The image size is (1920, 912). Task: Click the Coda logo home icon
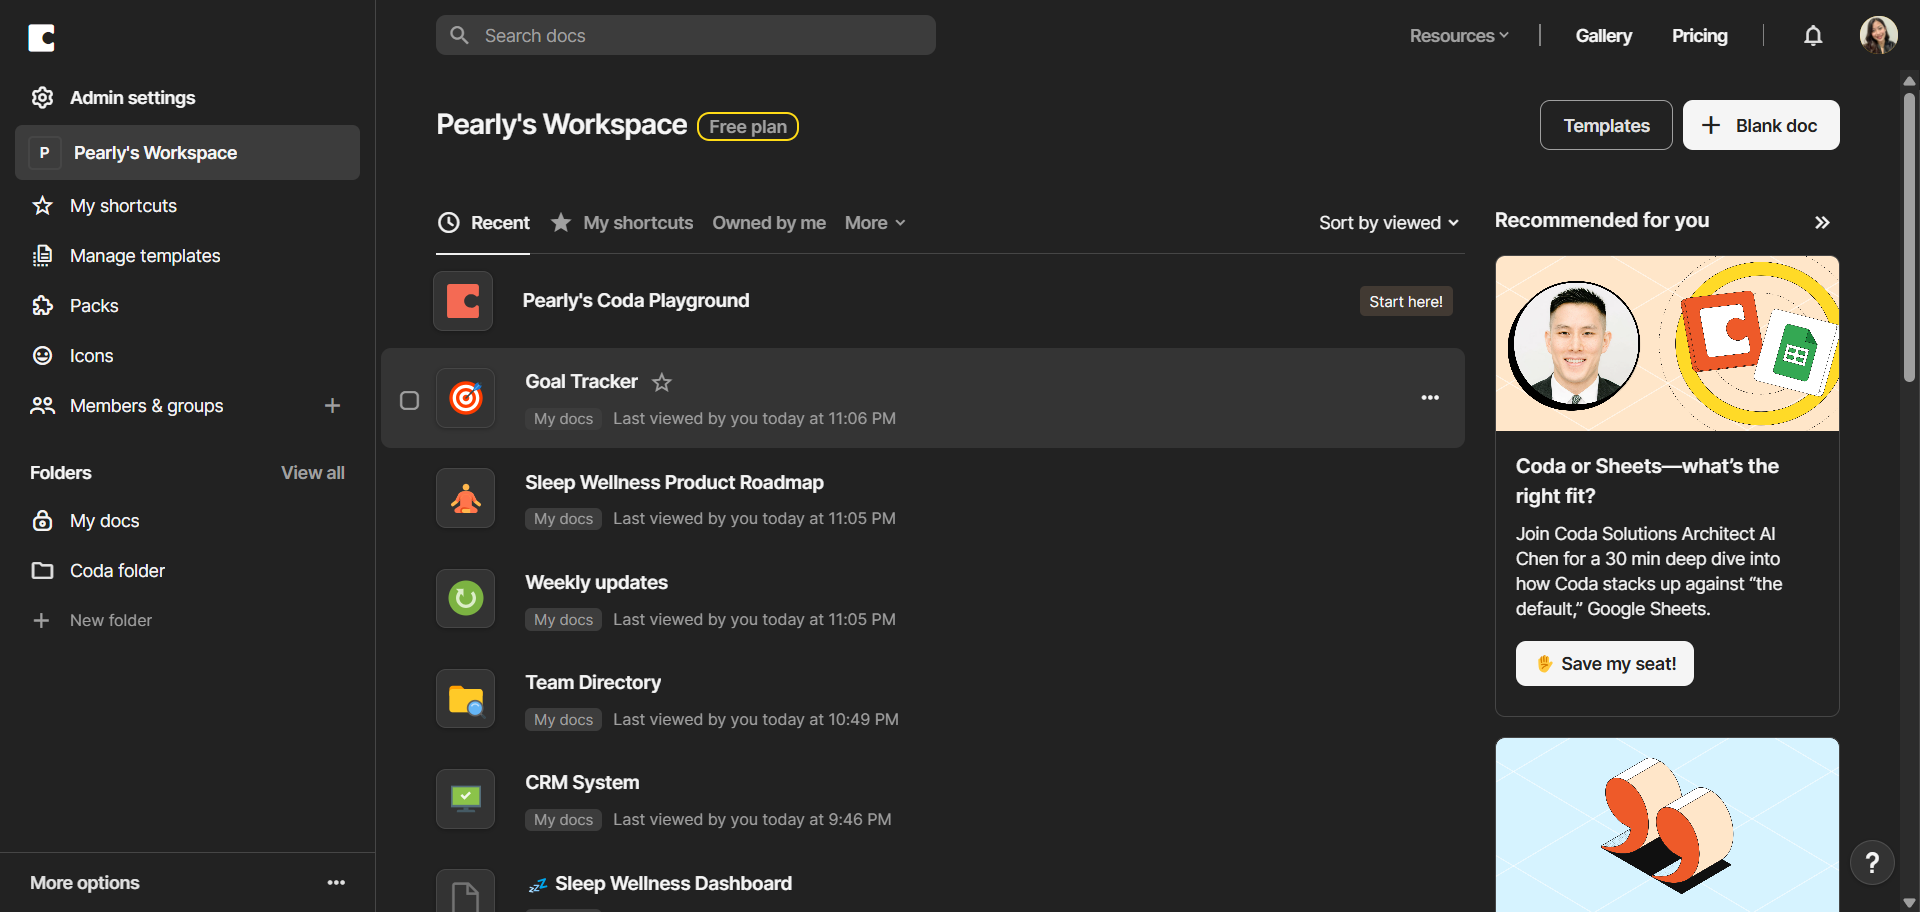pos(41,38)
